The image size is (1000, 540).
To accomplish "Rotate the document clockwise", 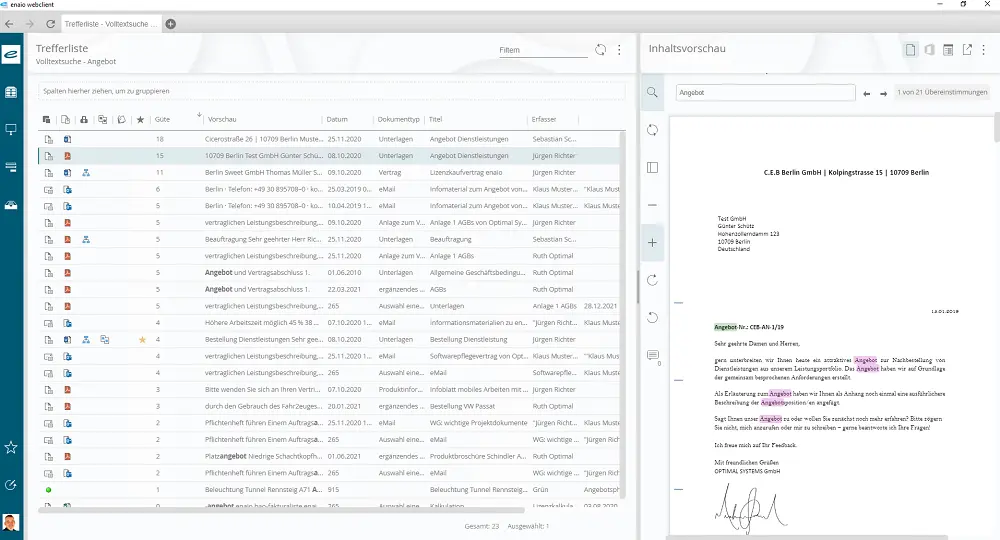I will coord(652,281).
